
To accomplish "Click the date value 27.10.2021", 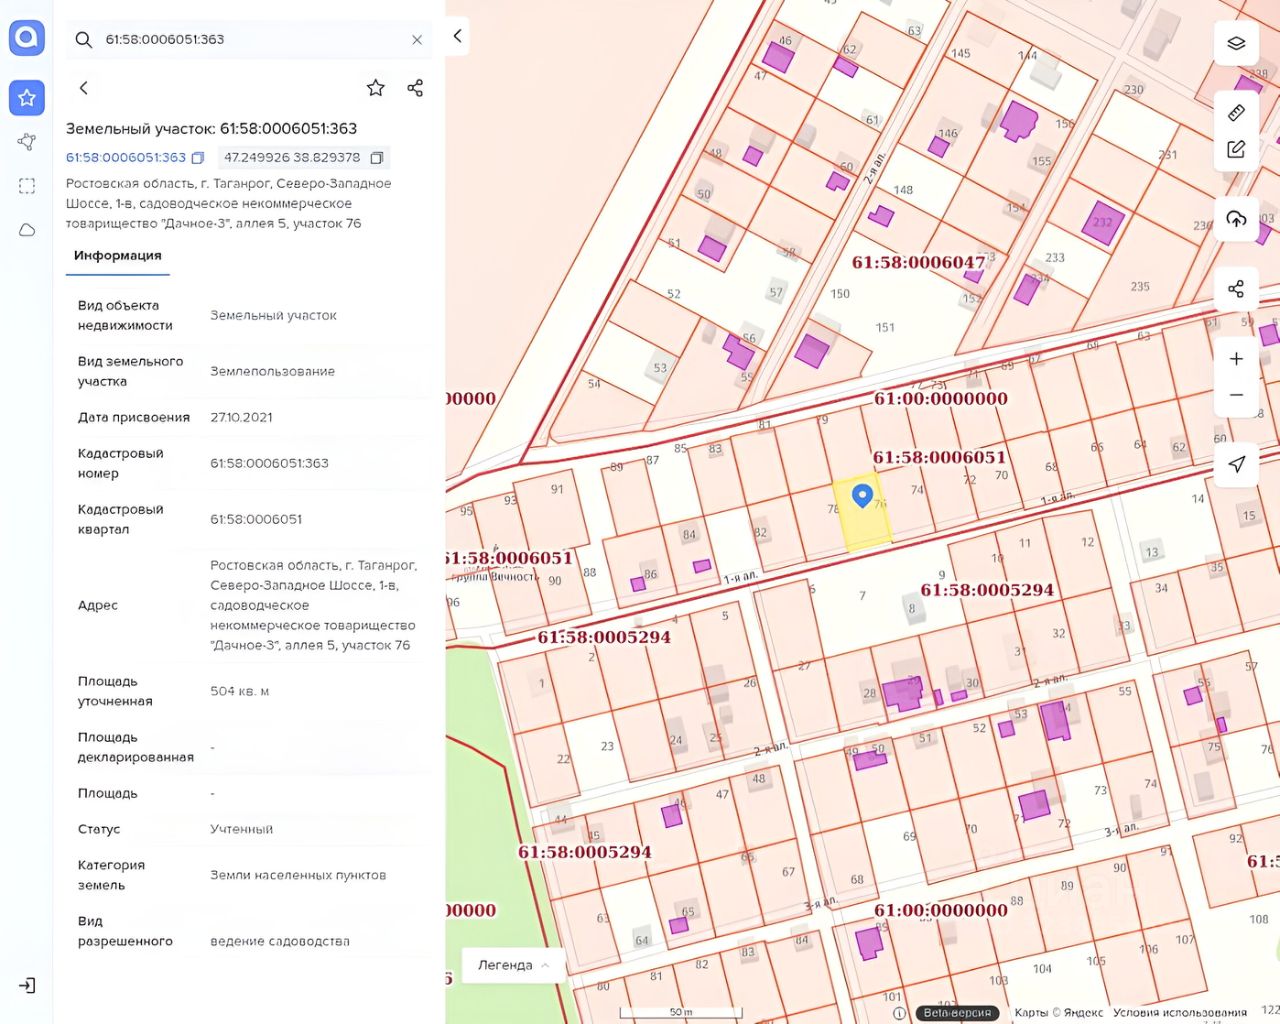I will click(x=241, y=418).
